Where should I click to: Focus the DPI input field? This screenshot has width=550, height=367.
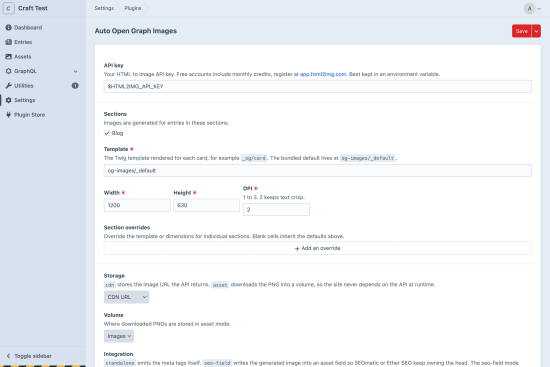point(276,209)
